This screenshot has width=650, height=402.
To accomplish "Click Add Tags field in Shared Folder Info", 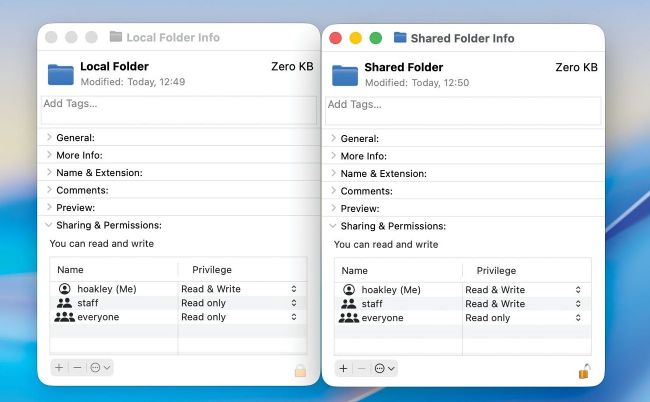I will pyautogui.click(x=462, y=110).
